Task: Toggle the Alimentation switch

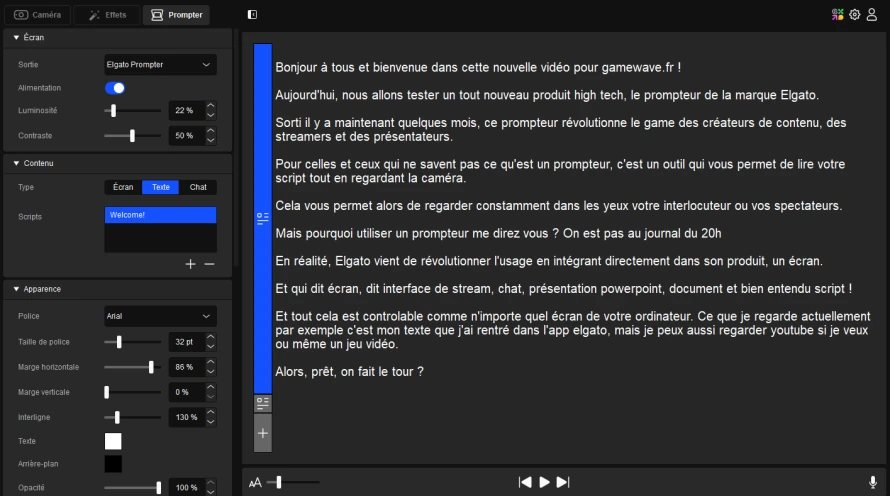Action: (x=115, y=88)
